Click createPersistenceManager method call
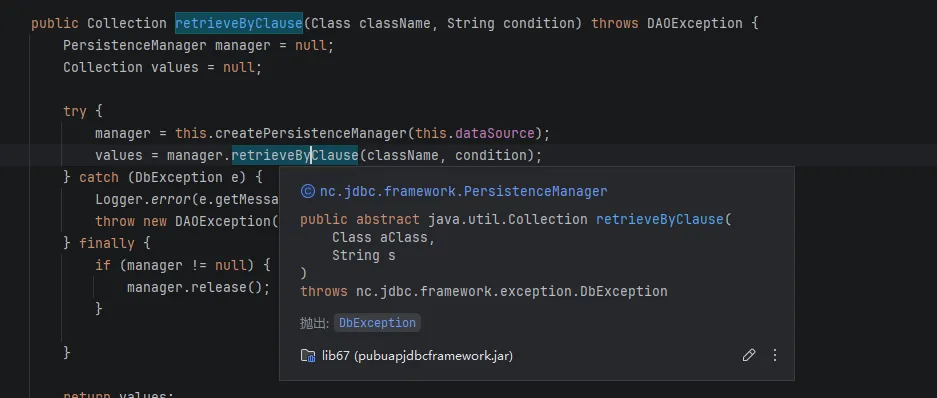This screenshot has width=937, height=398. pos(311,133)
